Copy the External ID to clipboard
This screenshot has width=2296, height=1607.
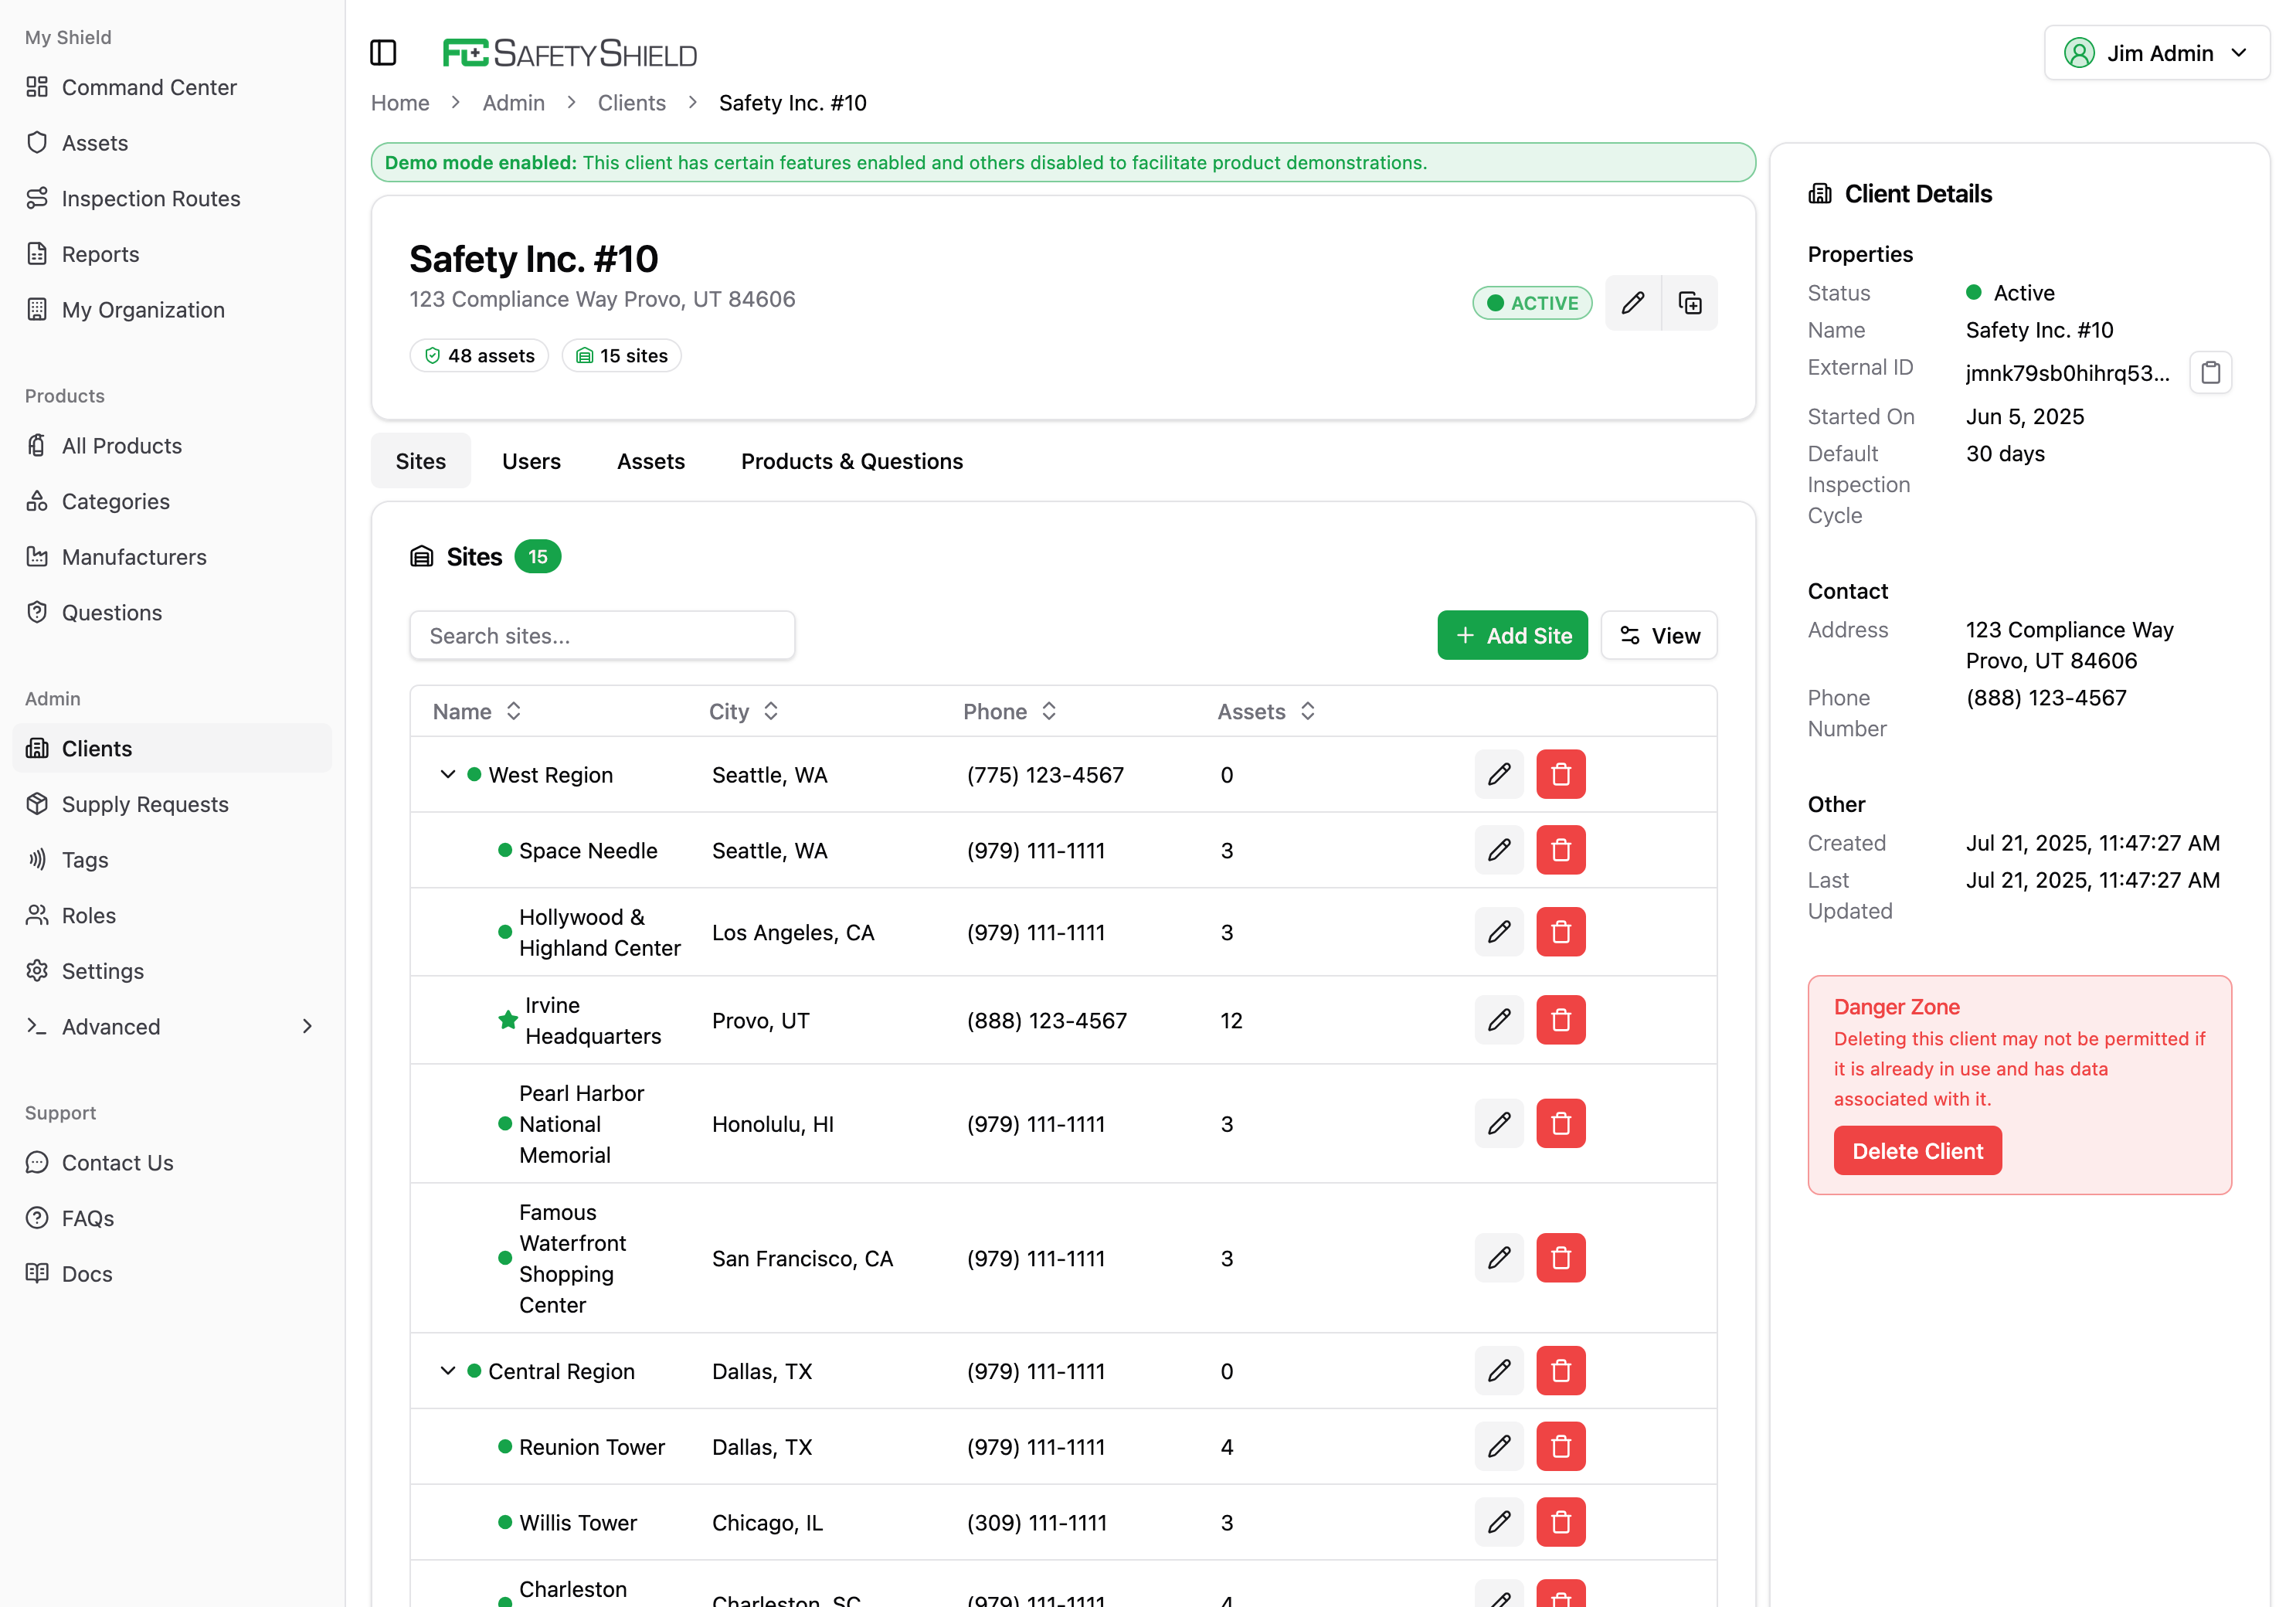pos(2210,373)
